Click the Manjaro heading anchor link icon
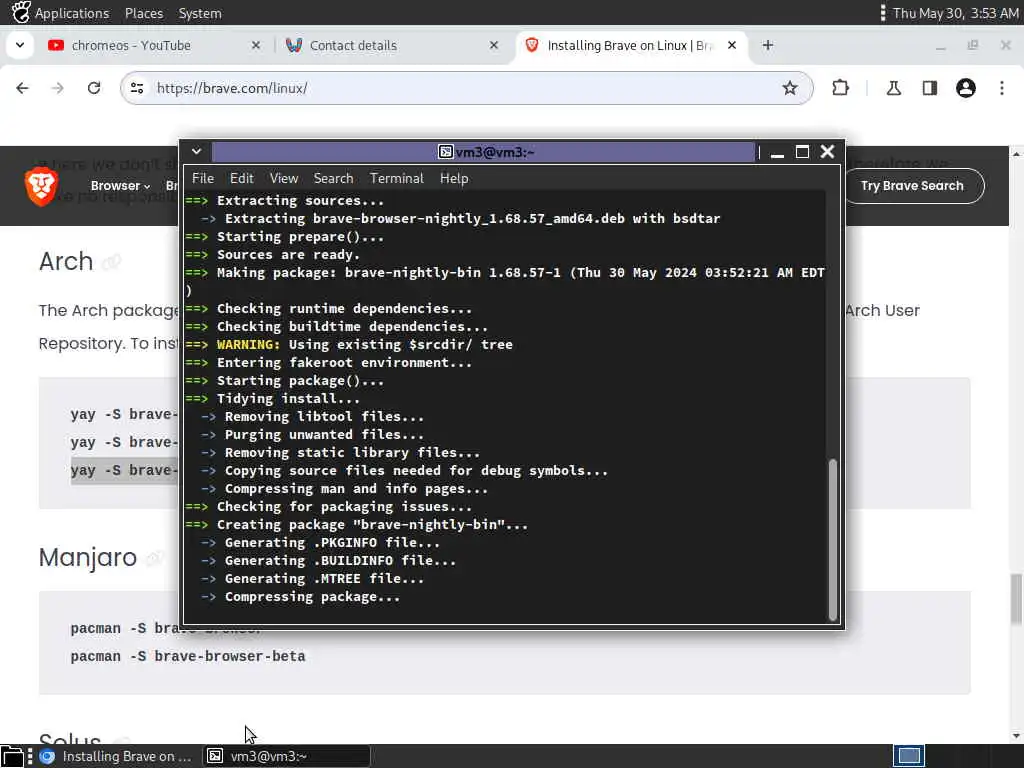Screen dimensions: 1024x768 tap(155, 558)
